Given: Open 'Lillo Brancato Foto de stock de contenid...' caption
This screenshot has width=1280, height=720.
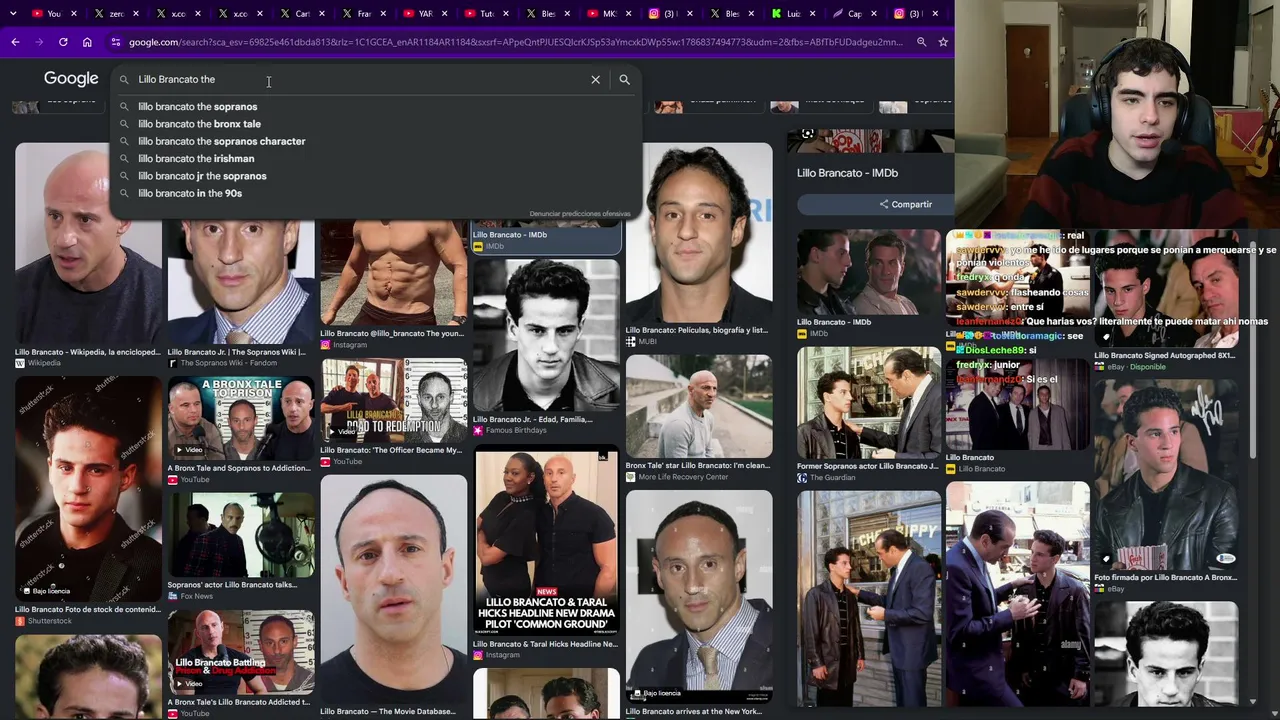Looking at the screenshot, I should (x=87, y=609).
